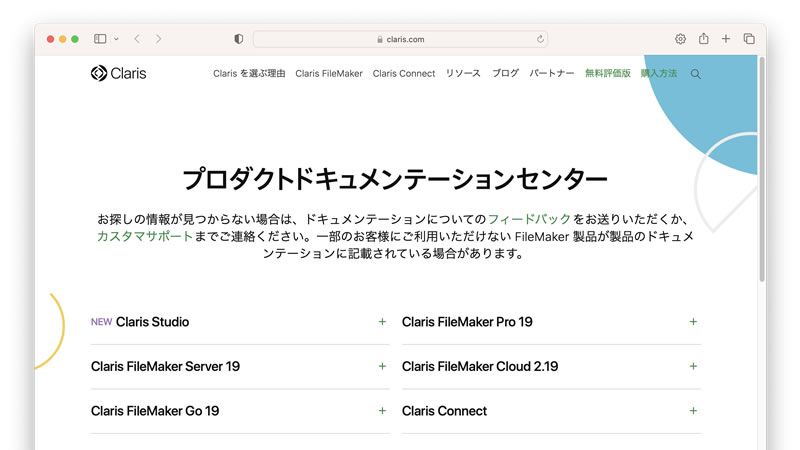The image size is (800, 450).
Task: Toggle the Safari sidebar icon
Action: (100, 39)
